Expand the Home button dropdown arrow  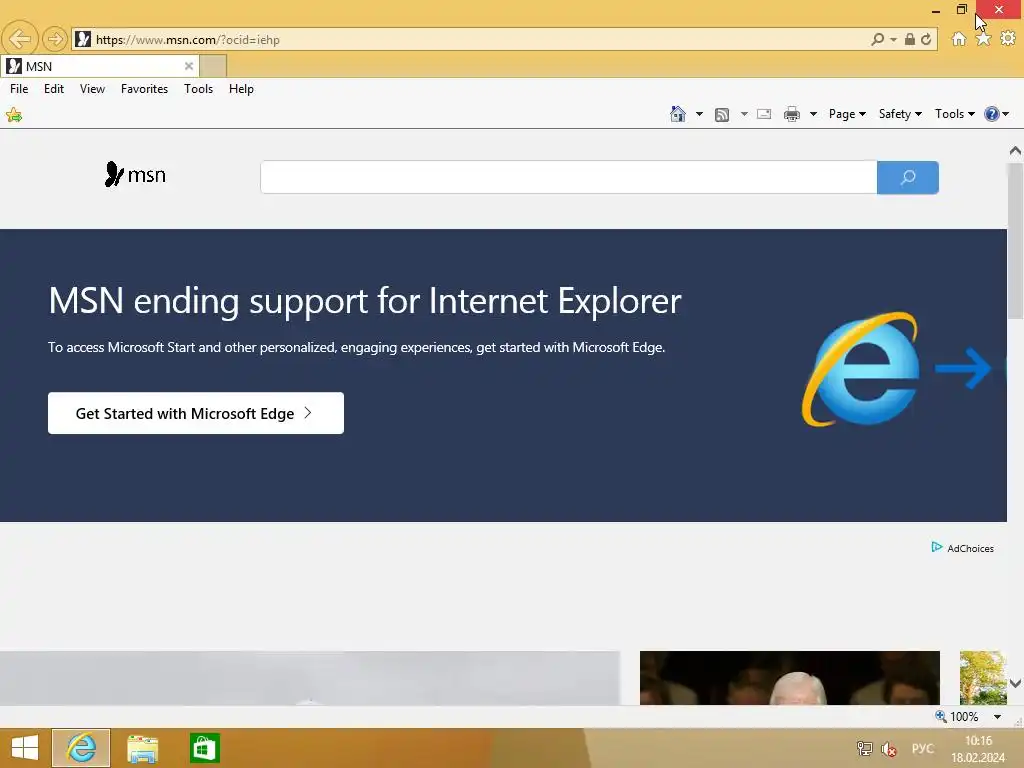699,114
